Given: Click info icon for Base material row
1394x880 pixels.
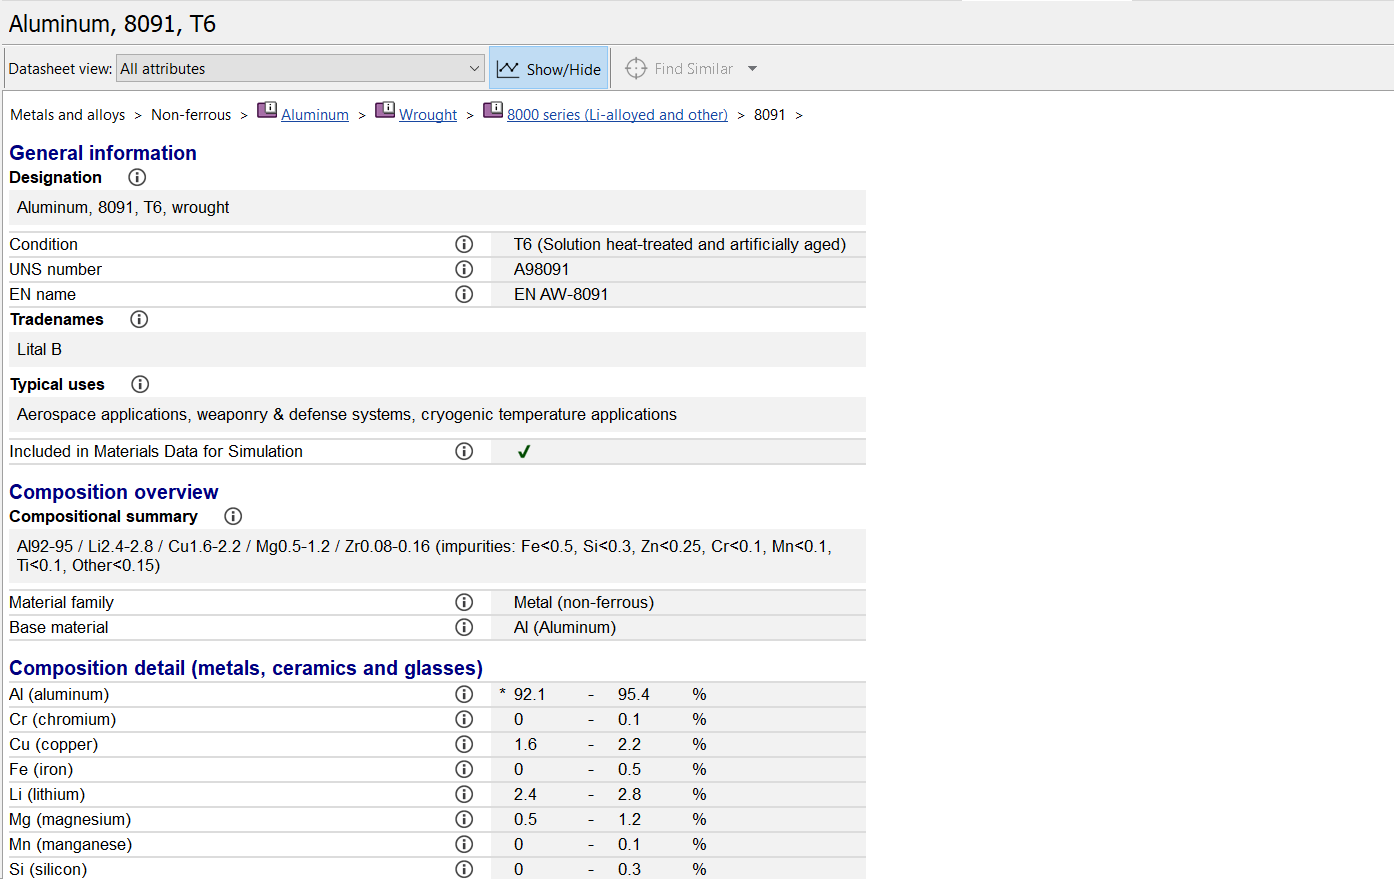Looking at the screenshot, I should [464, 627].
